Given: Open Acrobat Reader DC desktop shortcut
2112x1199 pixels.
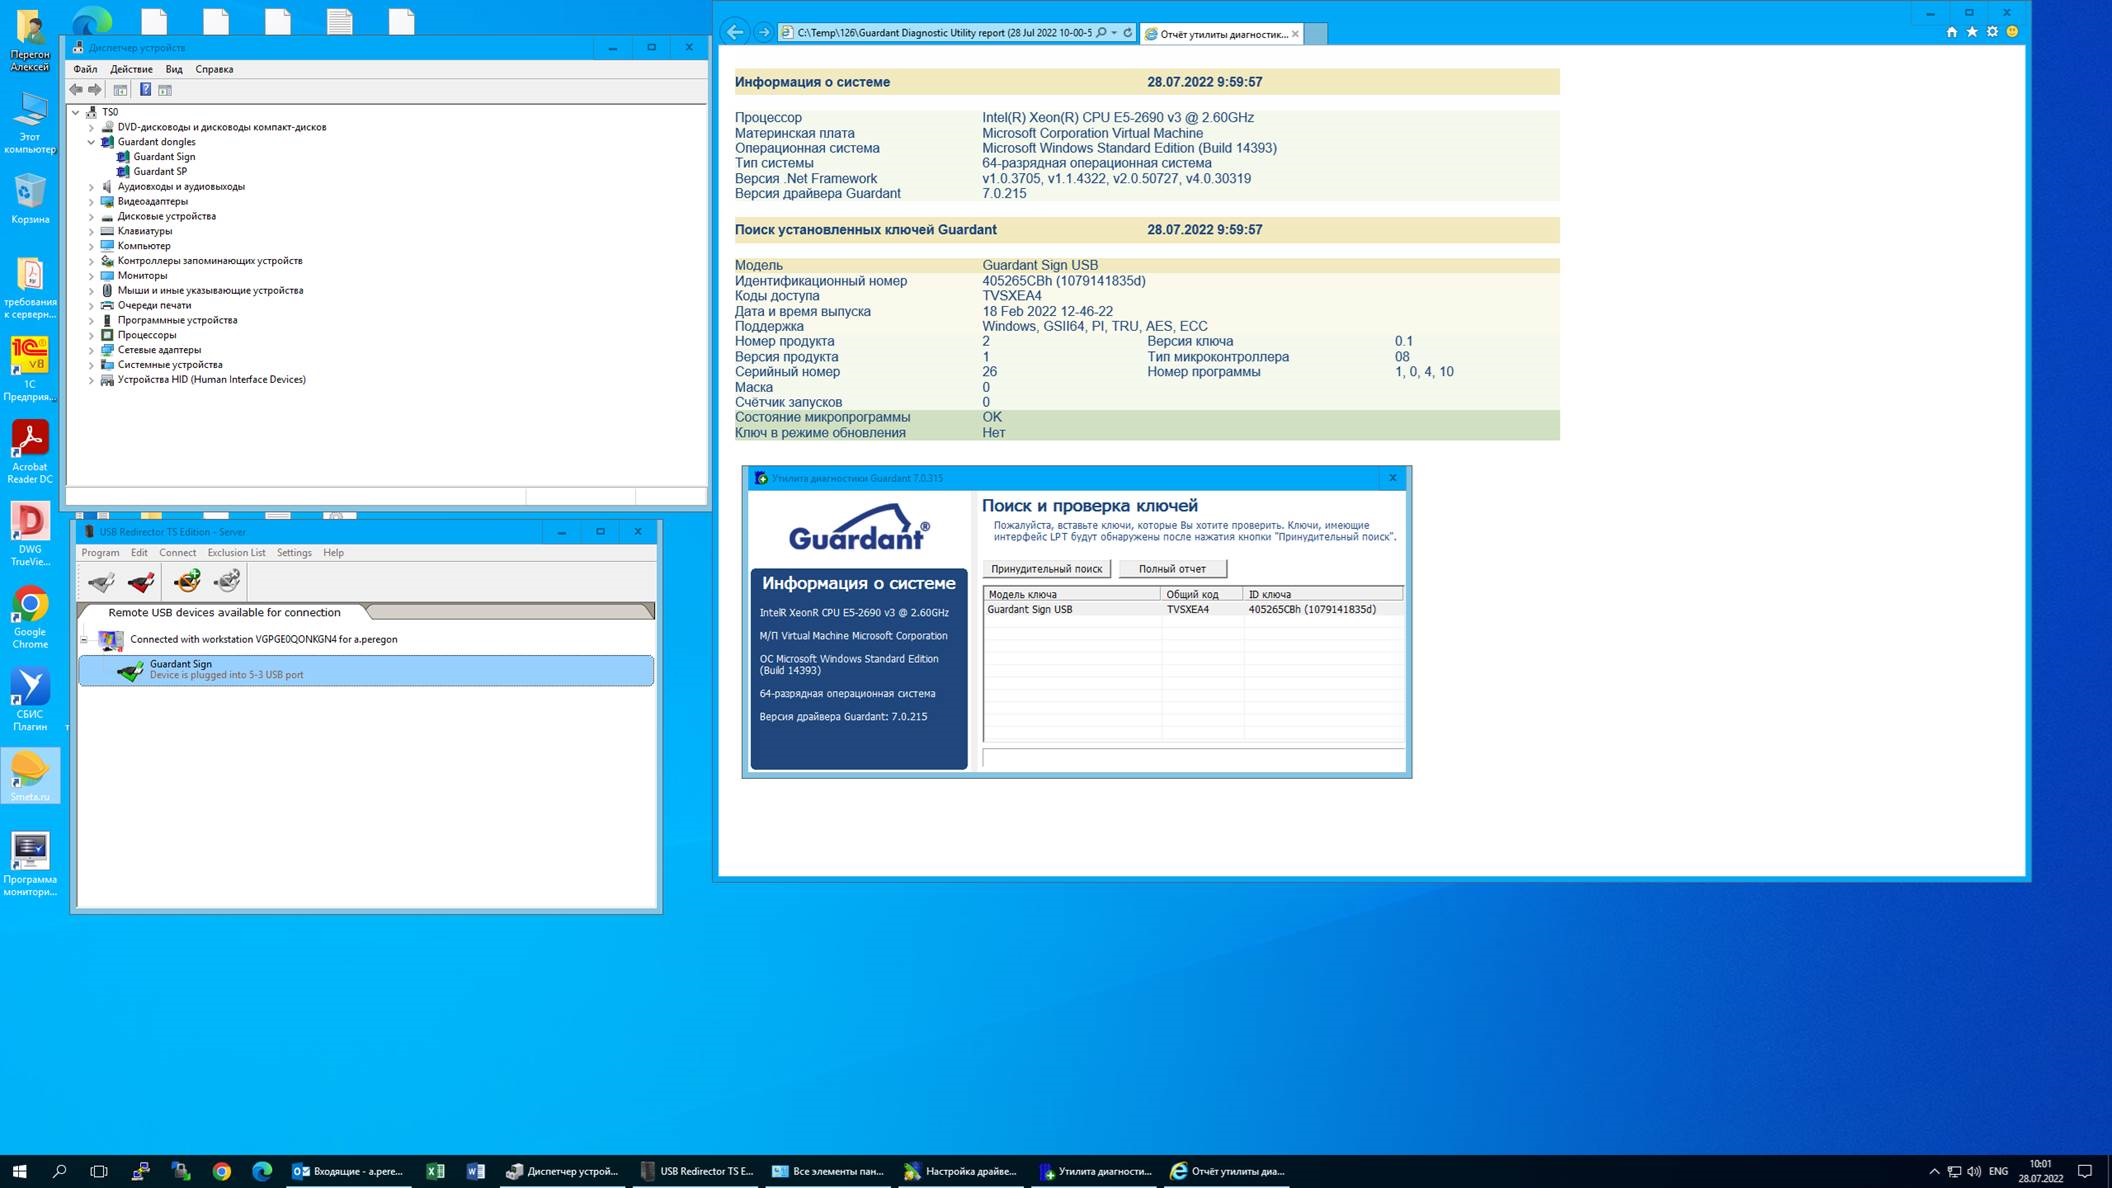Looking at the screenshot, I should 30,452.
